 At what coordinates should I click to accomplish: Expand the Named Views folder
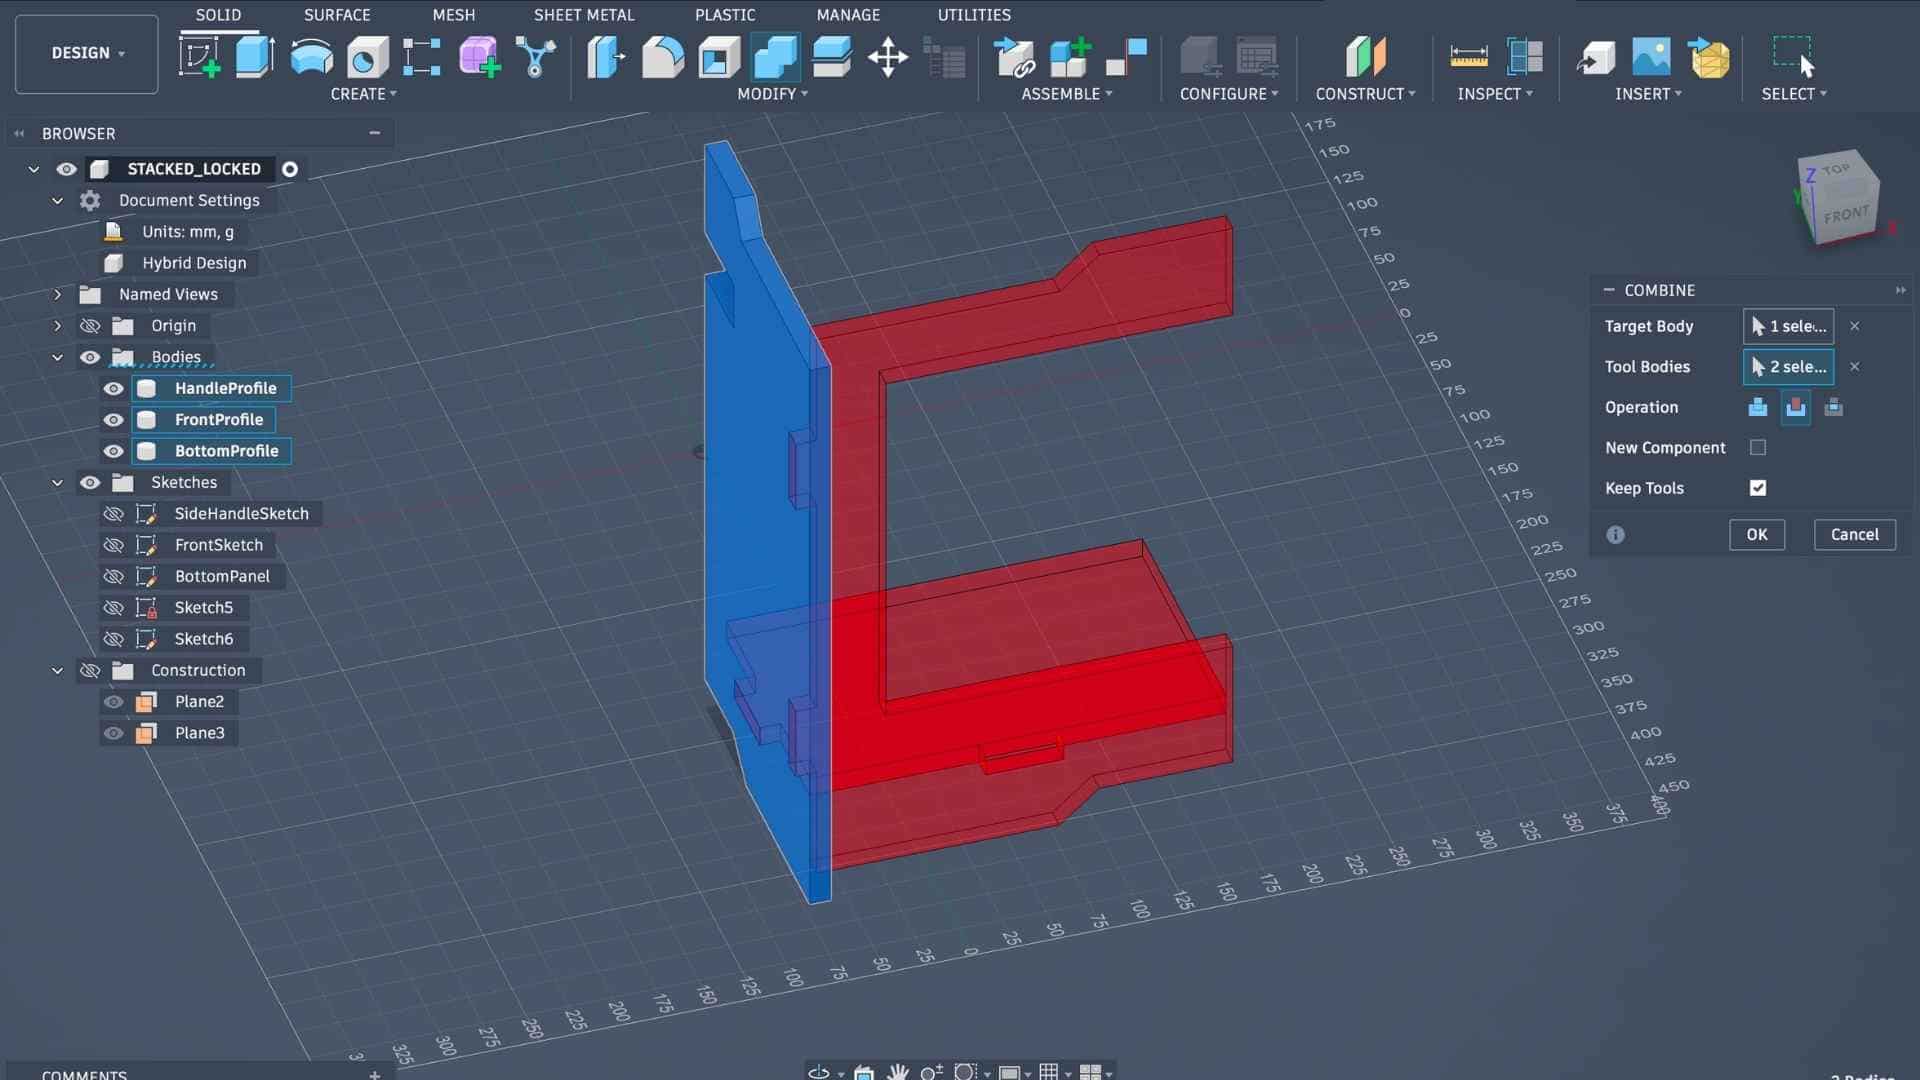tap(57, 295)
